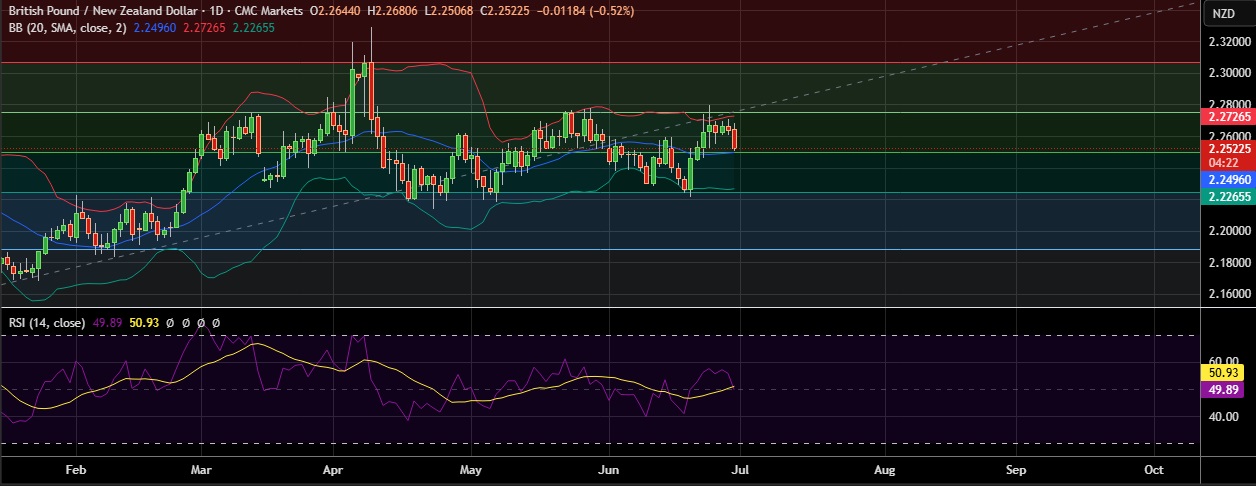The width and height of the screenshot is (1256, 486).
Task: Open the NZD currency selector
Action: coord(1225,12)
